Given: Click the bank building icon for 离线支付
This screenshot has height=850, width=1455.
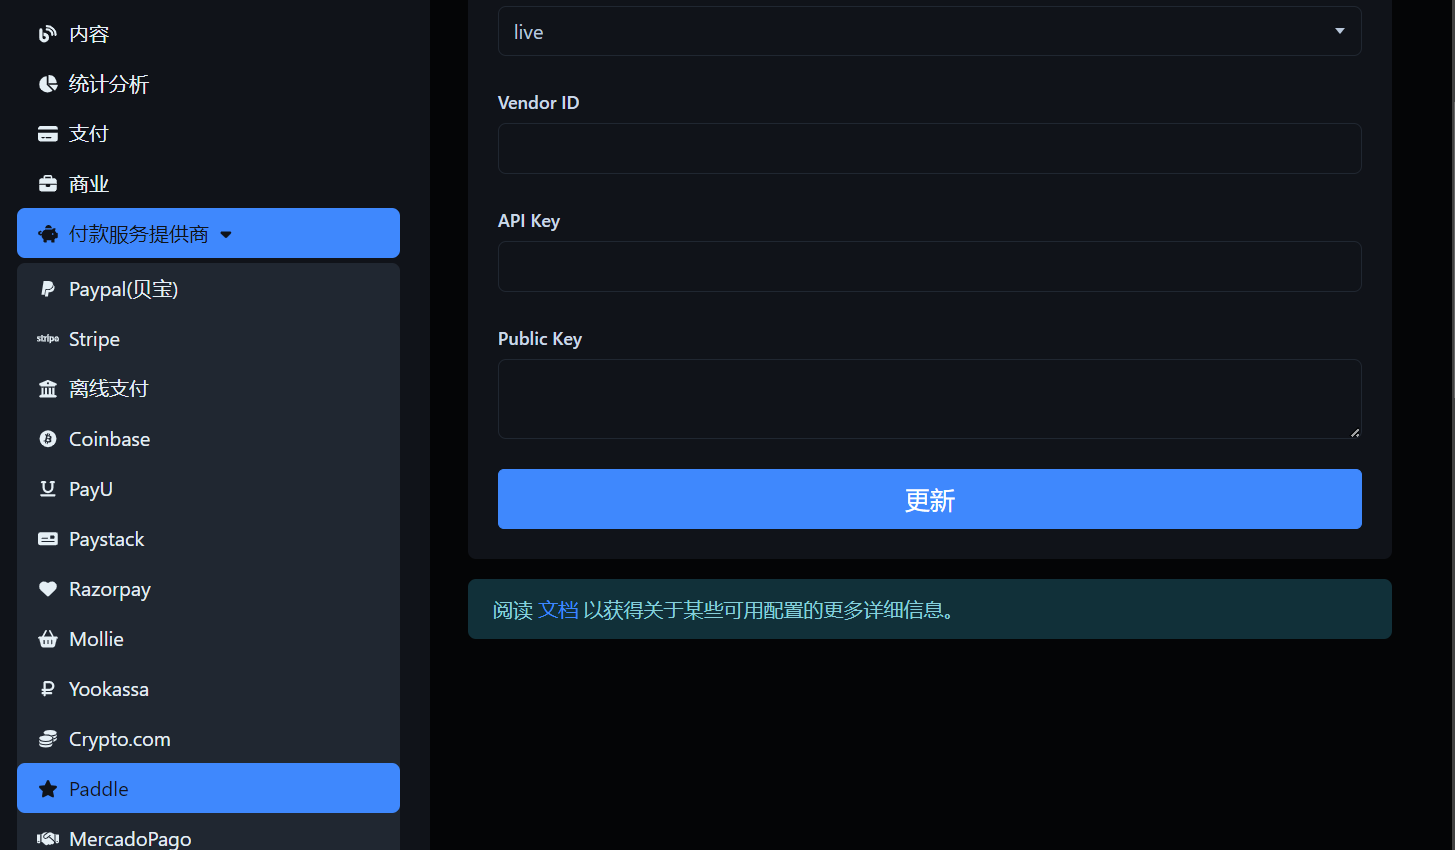Looking at the screenshot, I should [47, 389].
